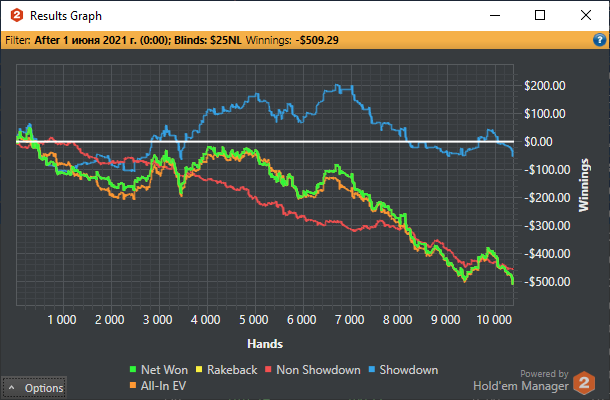Image resolution: width=610 pixels, height=400 pixels.
Task: Click the Non Showdown legend label
Action: click(x=318, y=370)
